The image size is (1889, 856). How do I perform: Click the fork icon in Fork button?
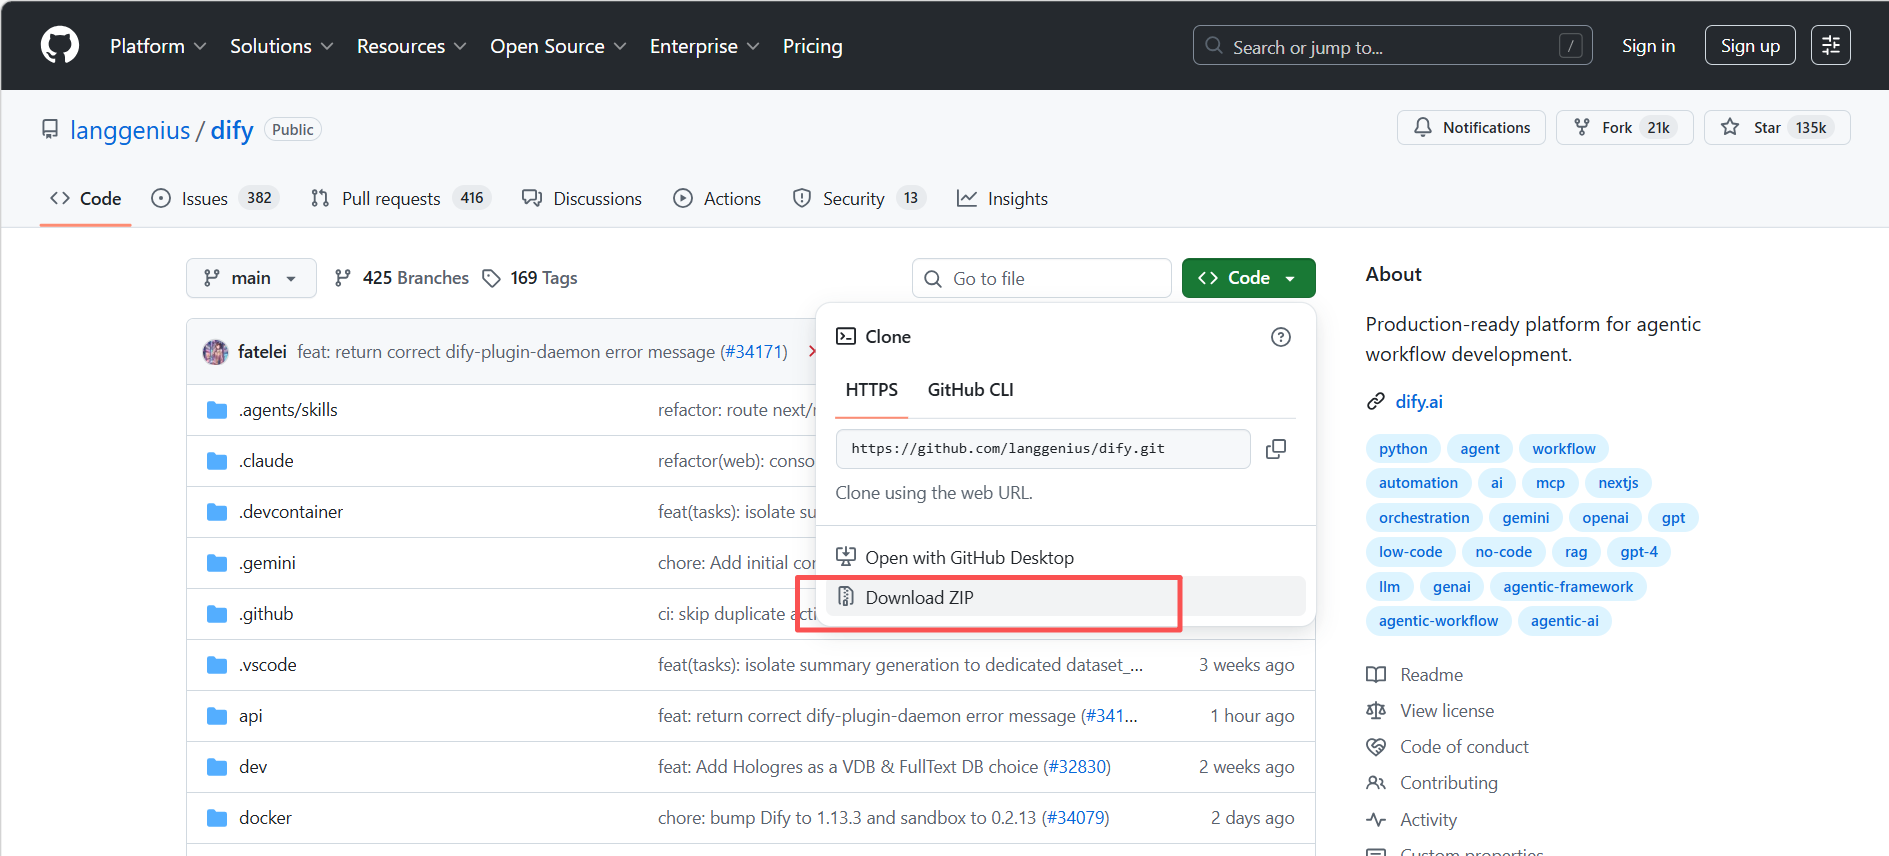(x=1582, y=127)
